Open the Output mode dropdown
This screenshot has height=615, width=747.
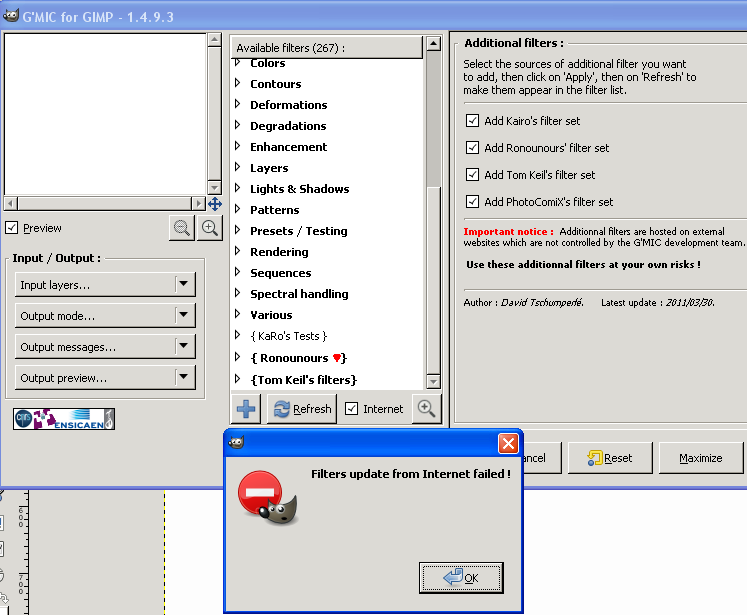click(x=105, y=316)
